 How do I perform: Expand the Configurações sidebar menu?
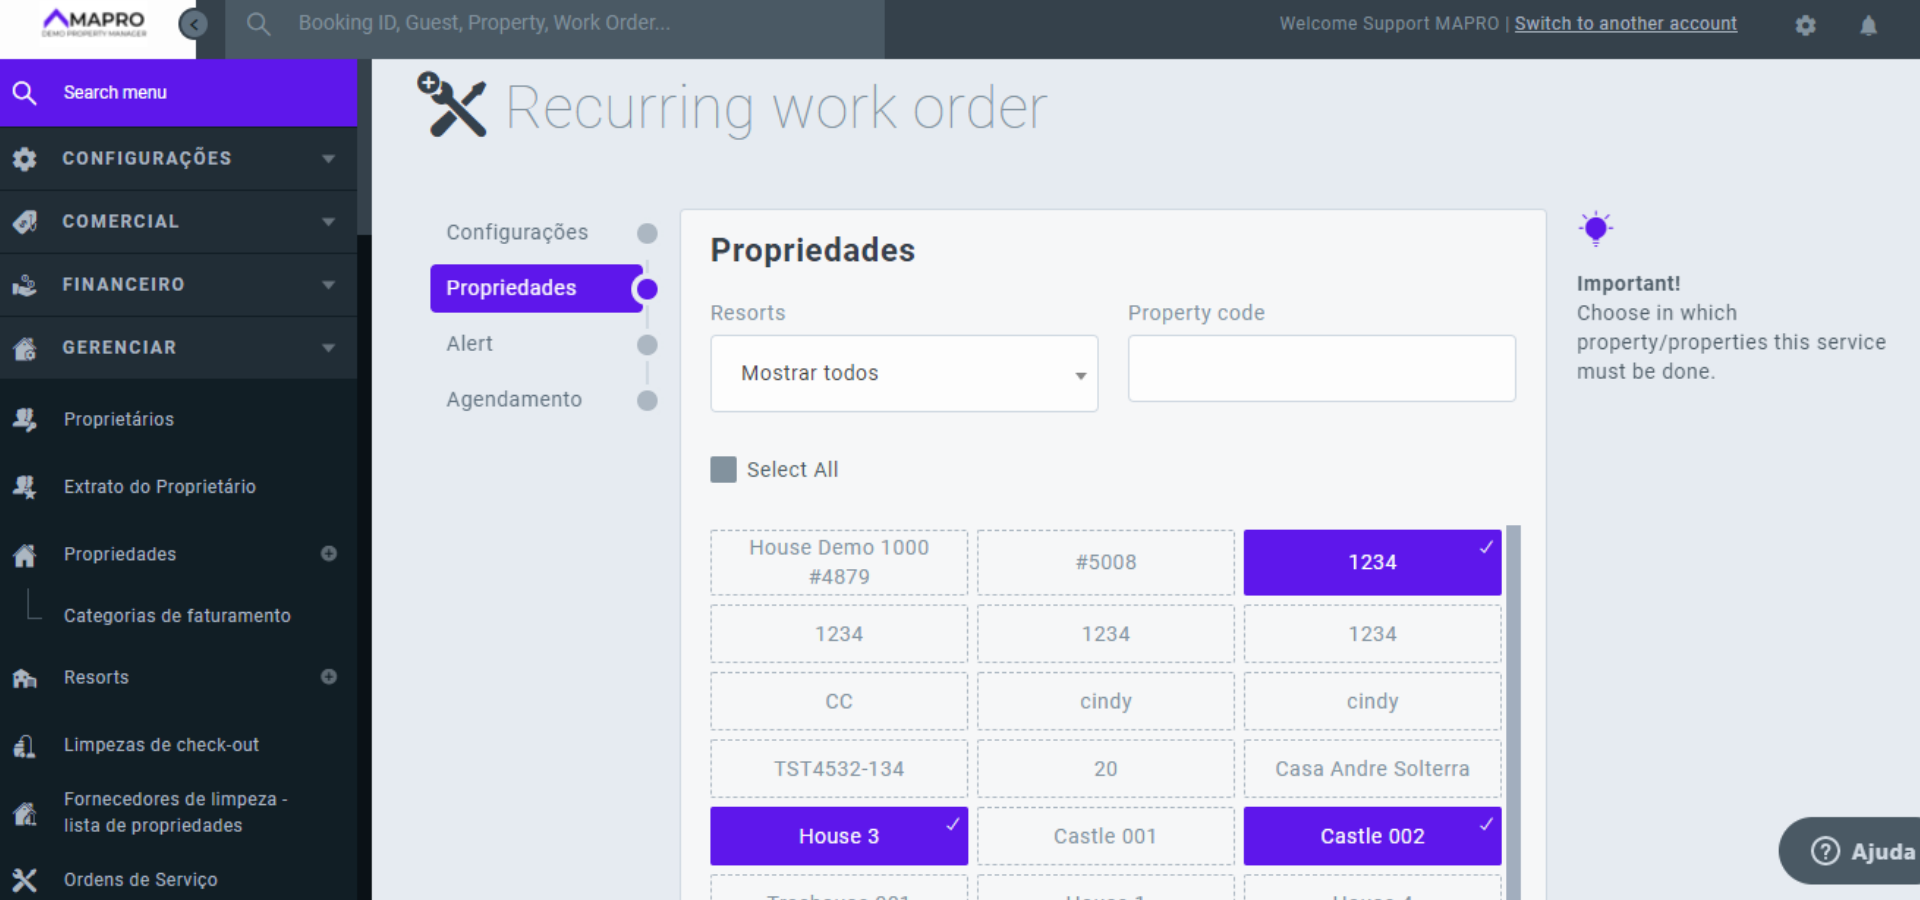(178, 159)
